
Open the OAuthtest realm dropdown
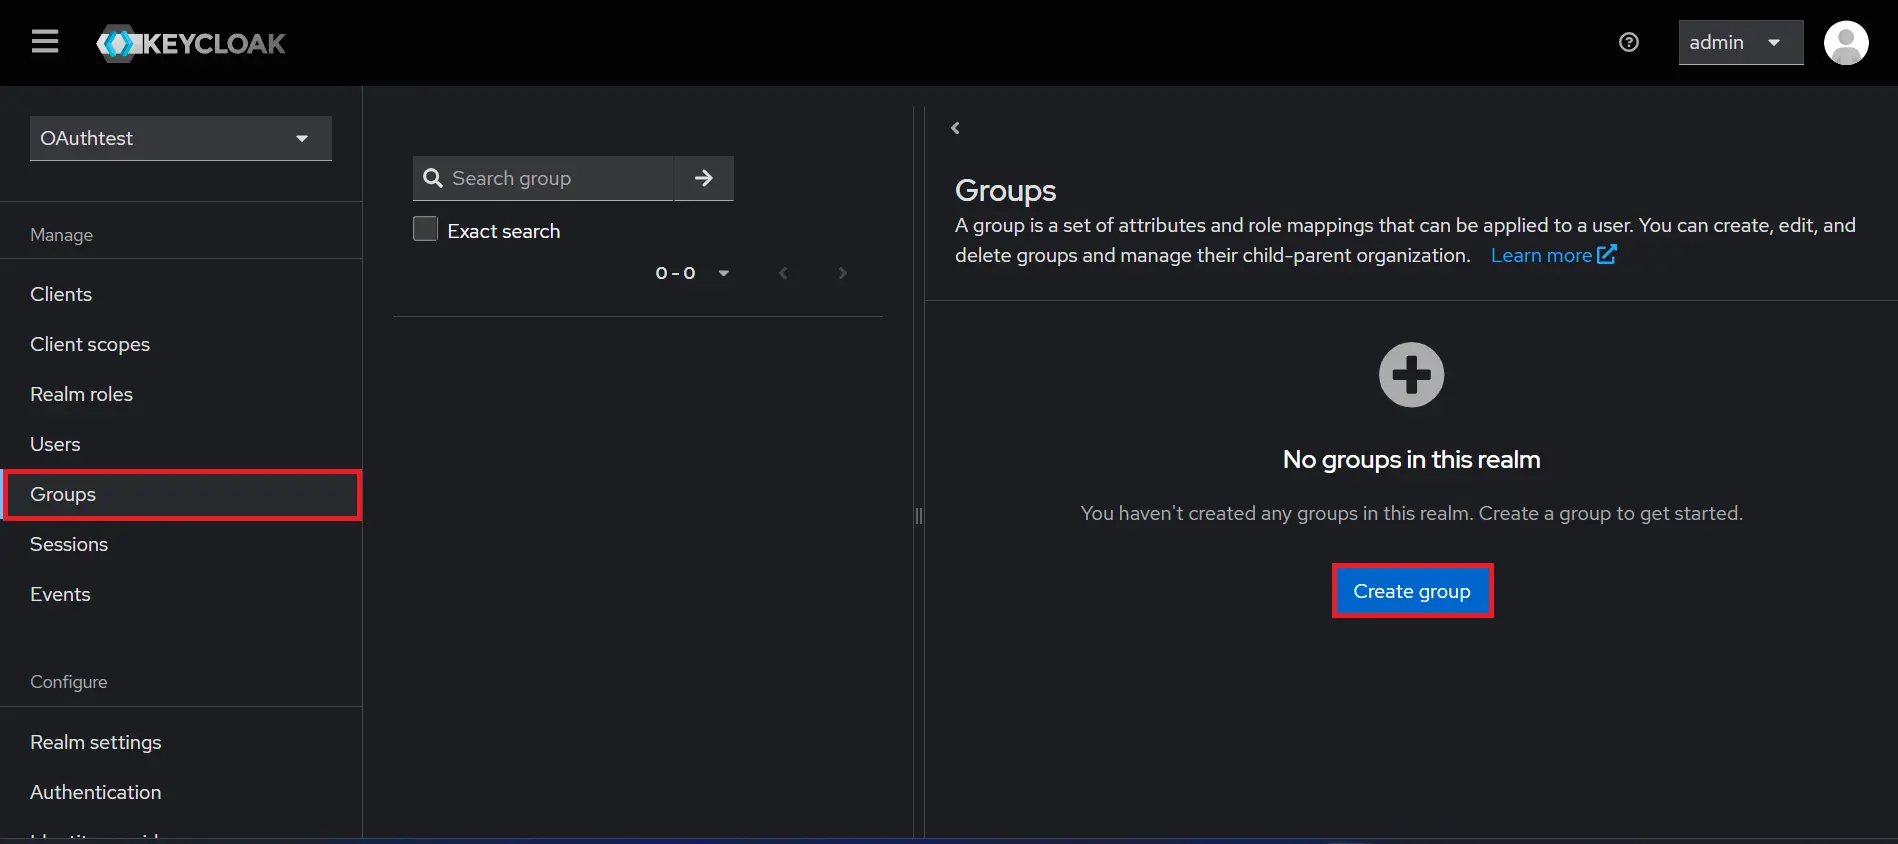[x=181, y=138]
